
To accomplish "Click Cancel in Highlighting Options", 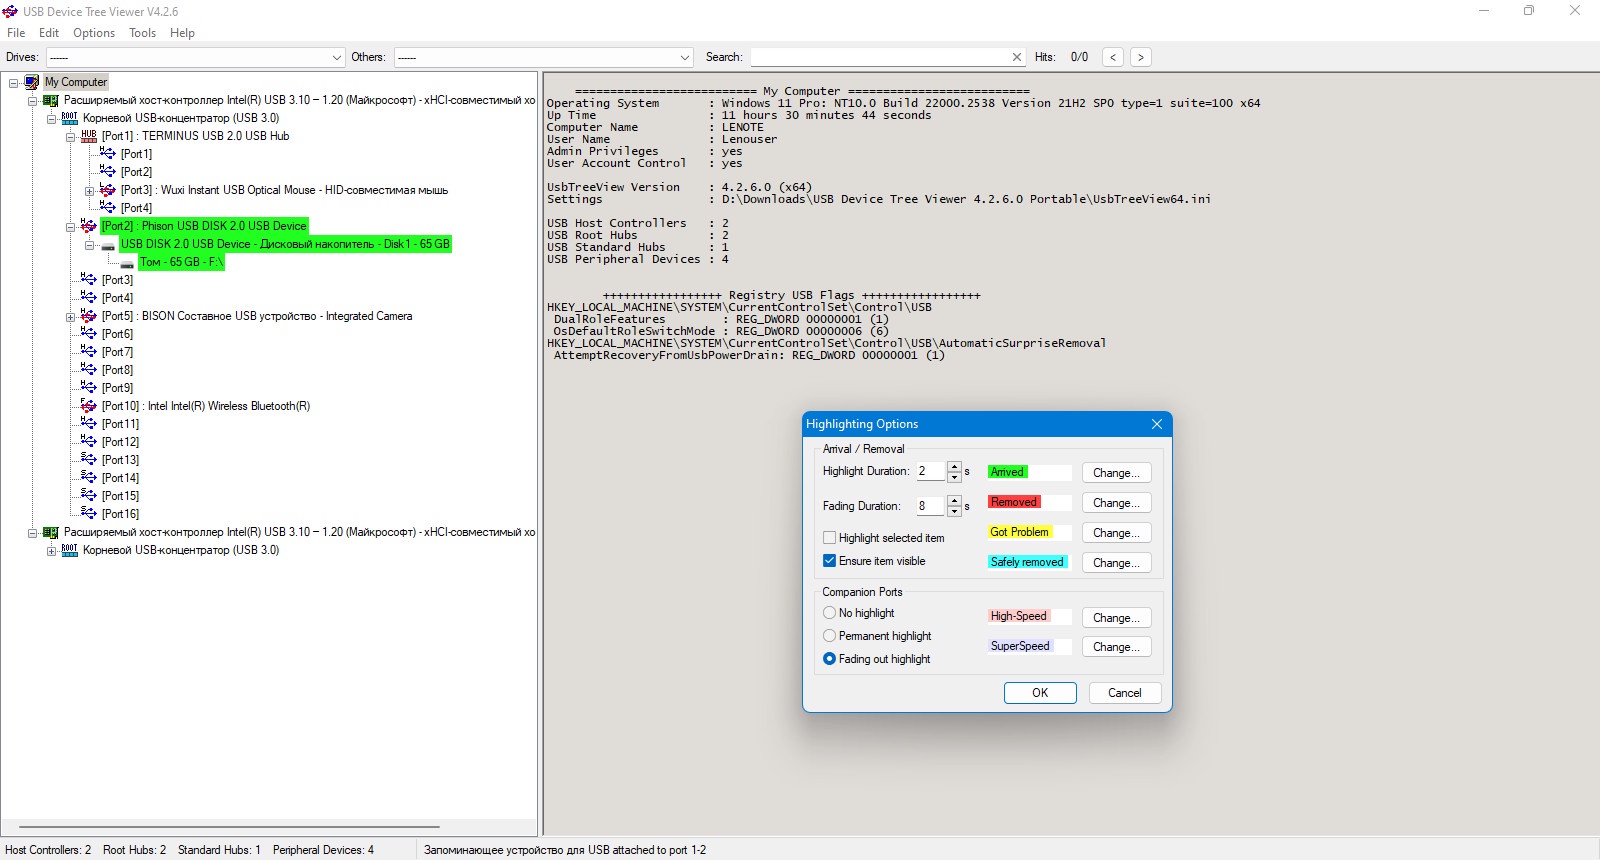I will click(1124, 693).
